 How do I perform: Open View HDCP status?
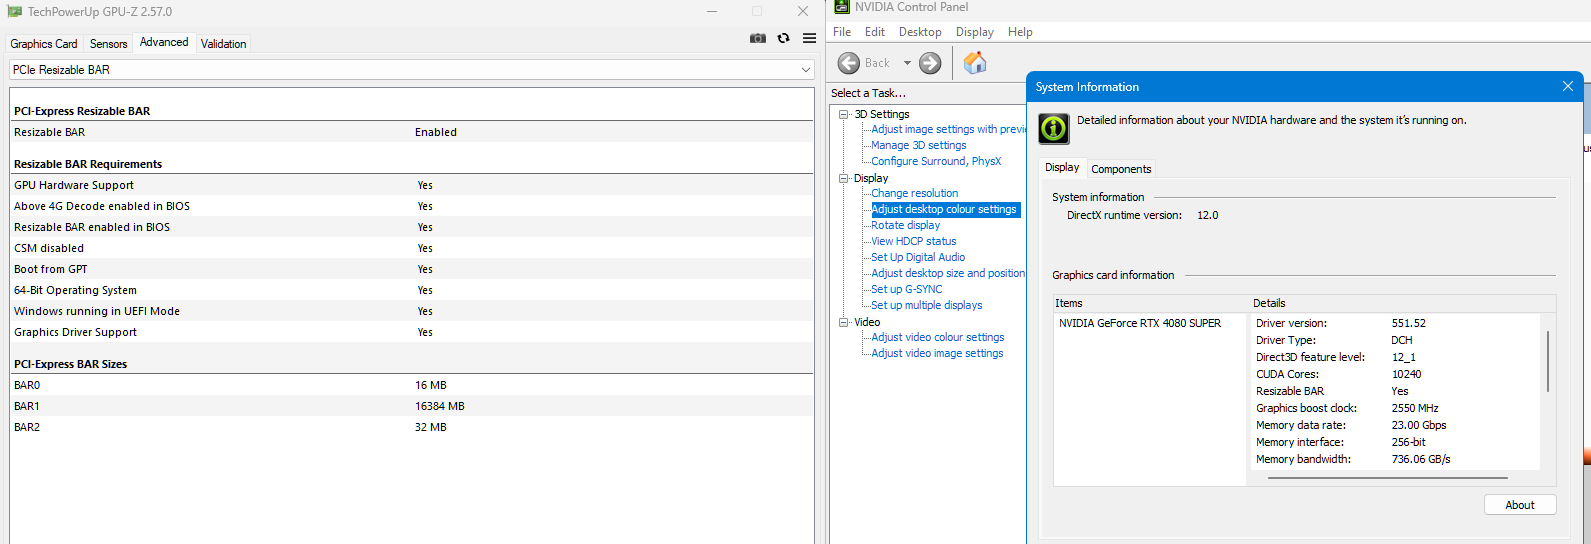coord(913,241)
